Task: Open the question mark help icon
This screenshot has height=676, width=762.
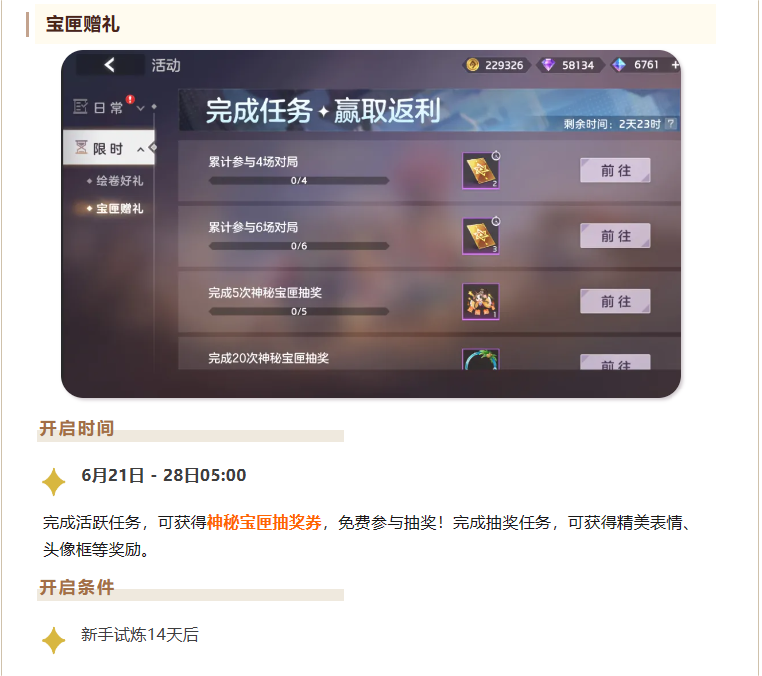Action: coord(671,123)
